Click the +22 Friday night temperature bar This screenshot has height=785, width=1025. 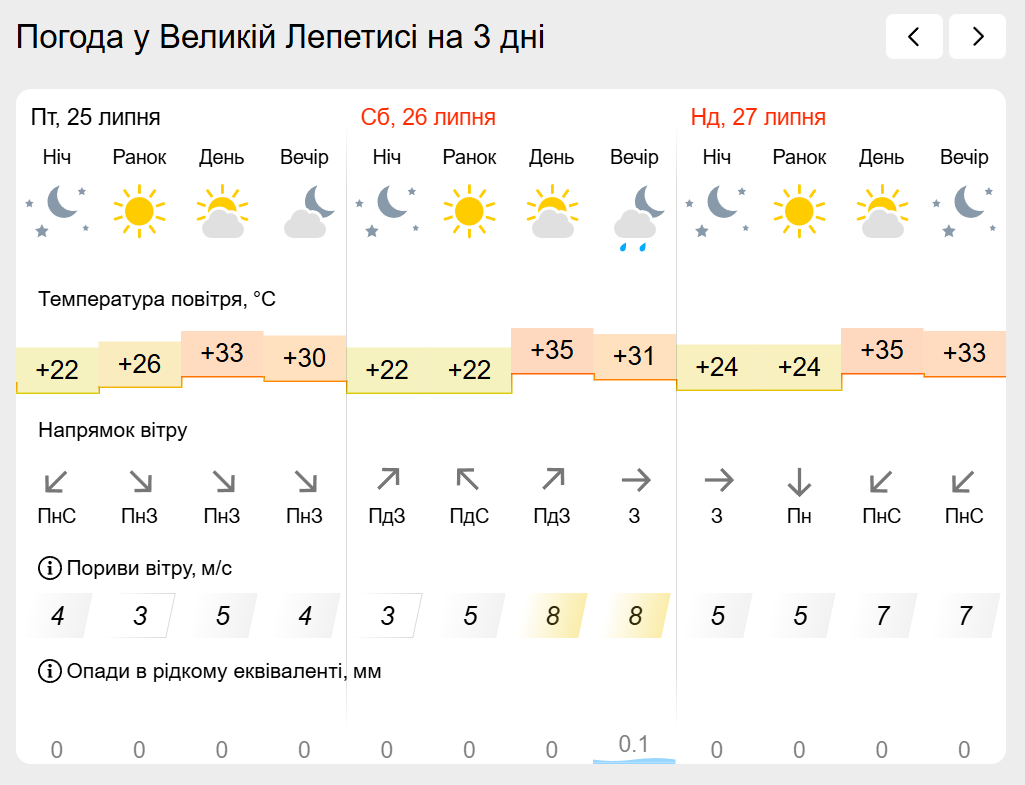point(58,371)
